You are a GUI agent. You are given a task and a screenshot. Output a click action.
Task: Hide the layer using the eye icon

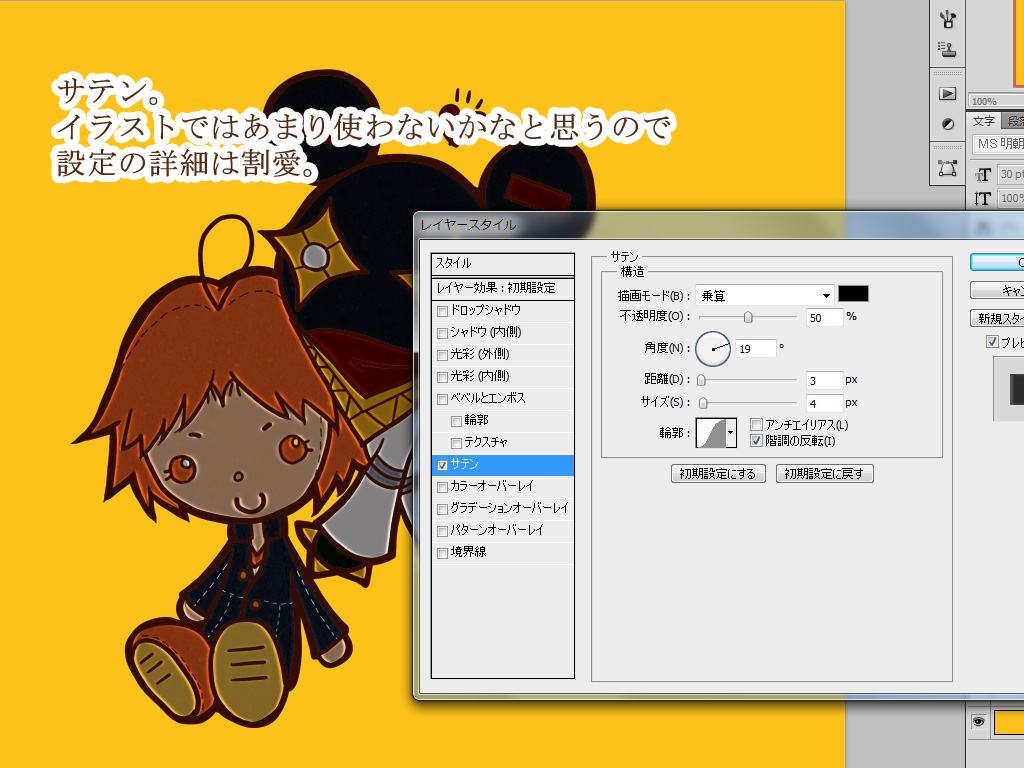979,721
